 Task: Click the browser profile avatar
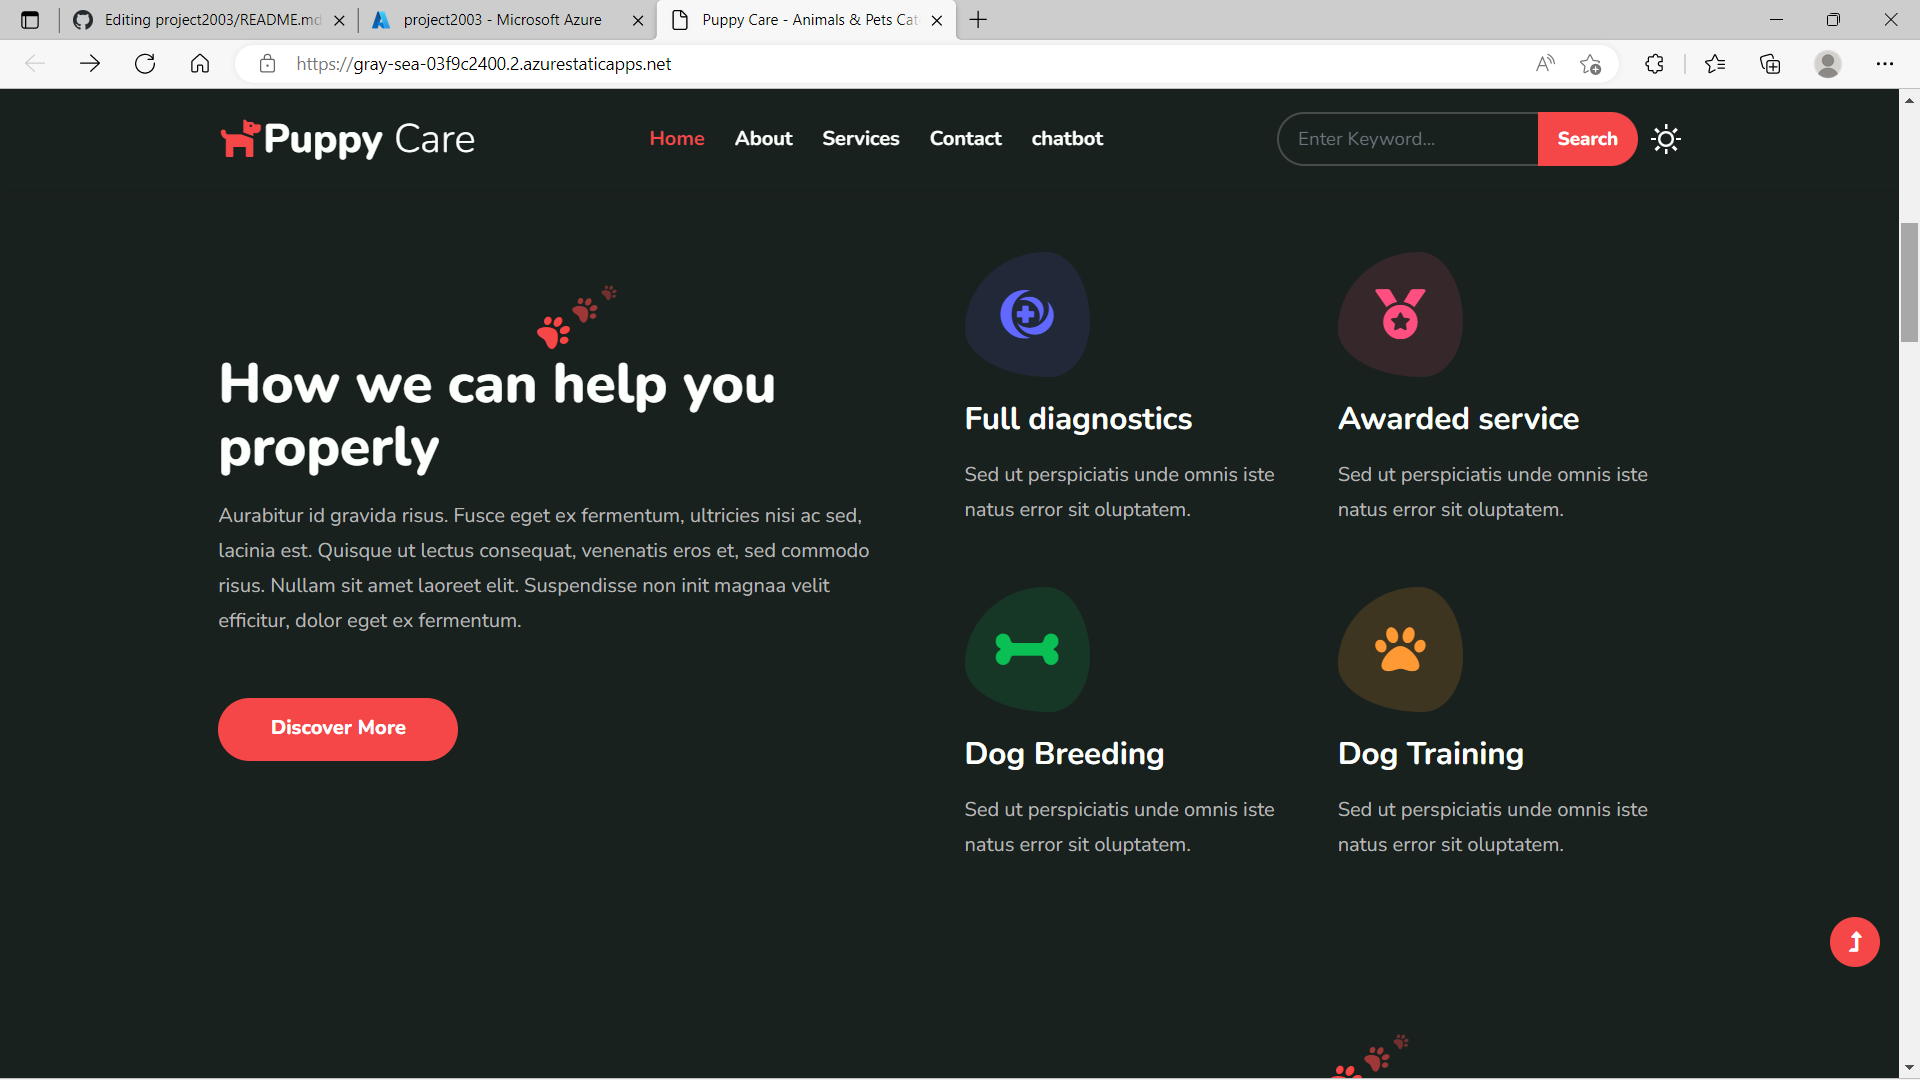pyautogui.click(x=1829, y=63)
